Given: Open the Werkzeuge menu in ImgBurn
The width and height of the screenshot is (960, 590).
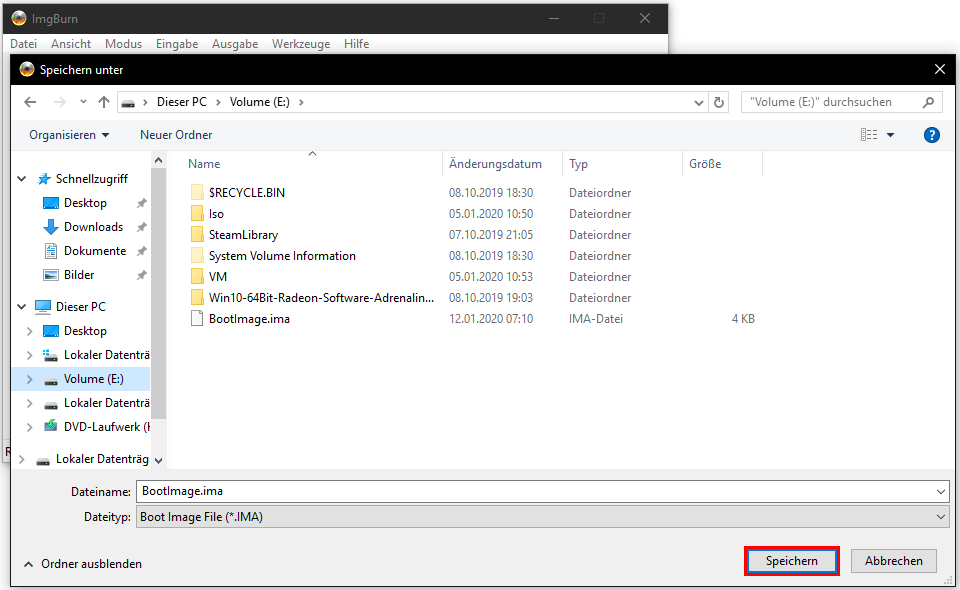Looking at the screenshot, I should 301,44.
